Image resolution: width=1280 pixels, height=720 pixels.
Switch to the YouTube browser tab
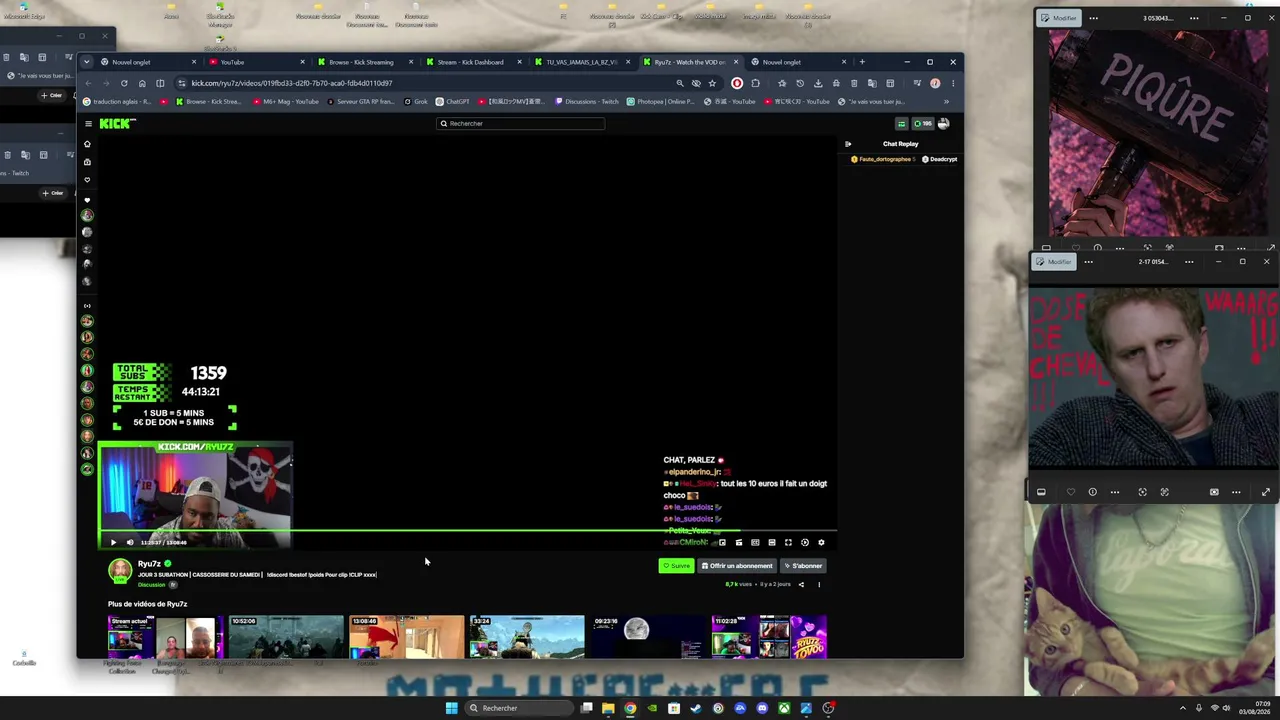[256, 62]
